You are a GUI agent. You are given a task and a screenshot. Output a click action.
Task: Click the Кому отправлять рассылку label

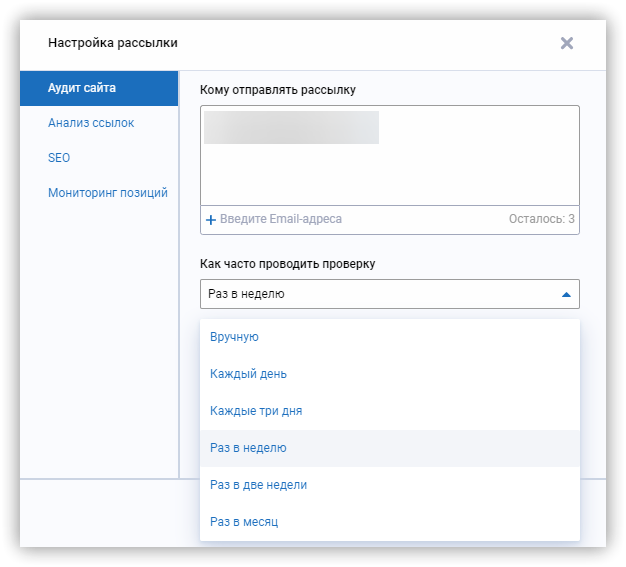point(278,90)
